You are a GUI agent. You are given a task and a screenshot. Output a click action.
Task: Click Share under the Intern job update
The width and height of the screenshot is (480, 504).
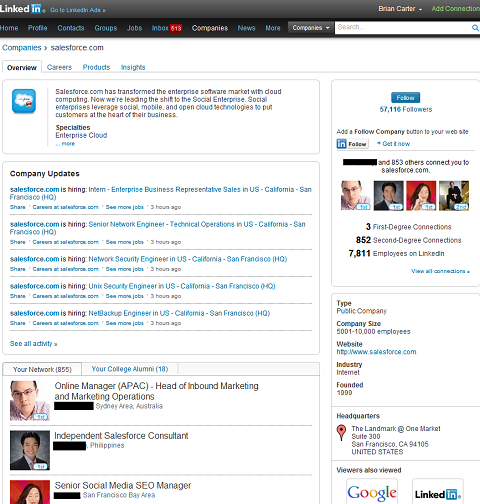[18, 207]
